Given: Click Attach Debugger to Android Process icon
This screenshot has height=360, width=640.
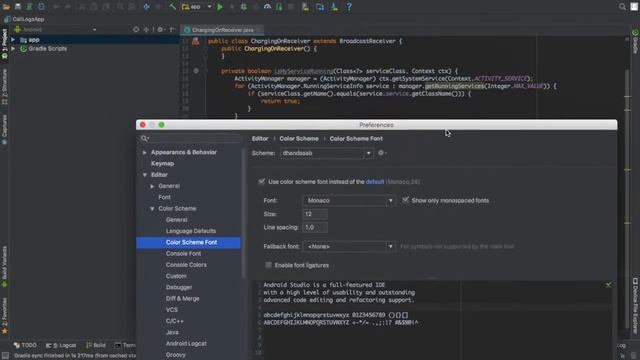Looking at the screenshot, I should (279, 7).
